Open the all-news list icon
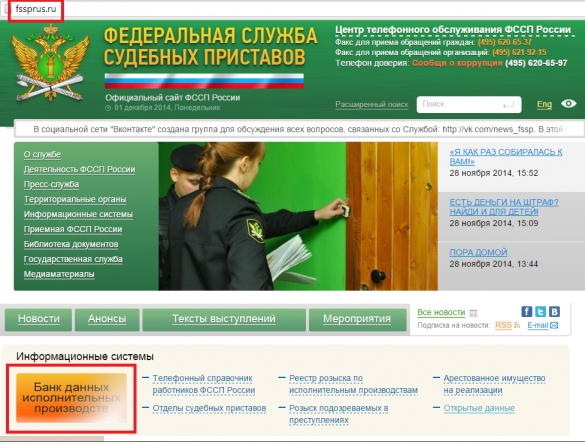This screenshot has width=585, height=442. (x=473, y=313)
